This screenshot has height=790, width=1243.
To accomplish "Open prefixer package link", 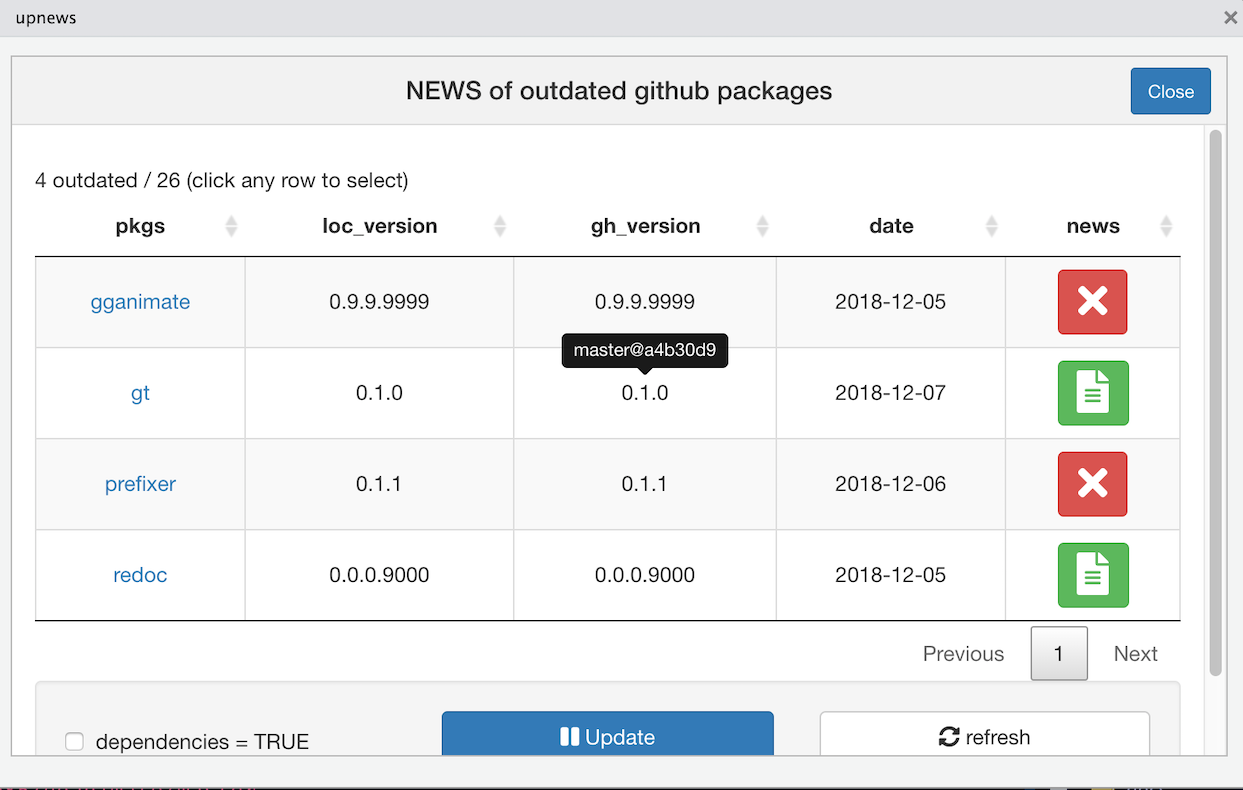I will click(140, 484).
